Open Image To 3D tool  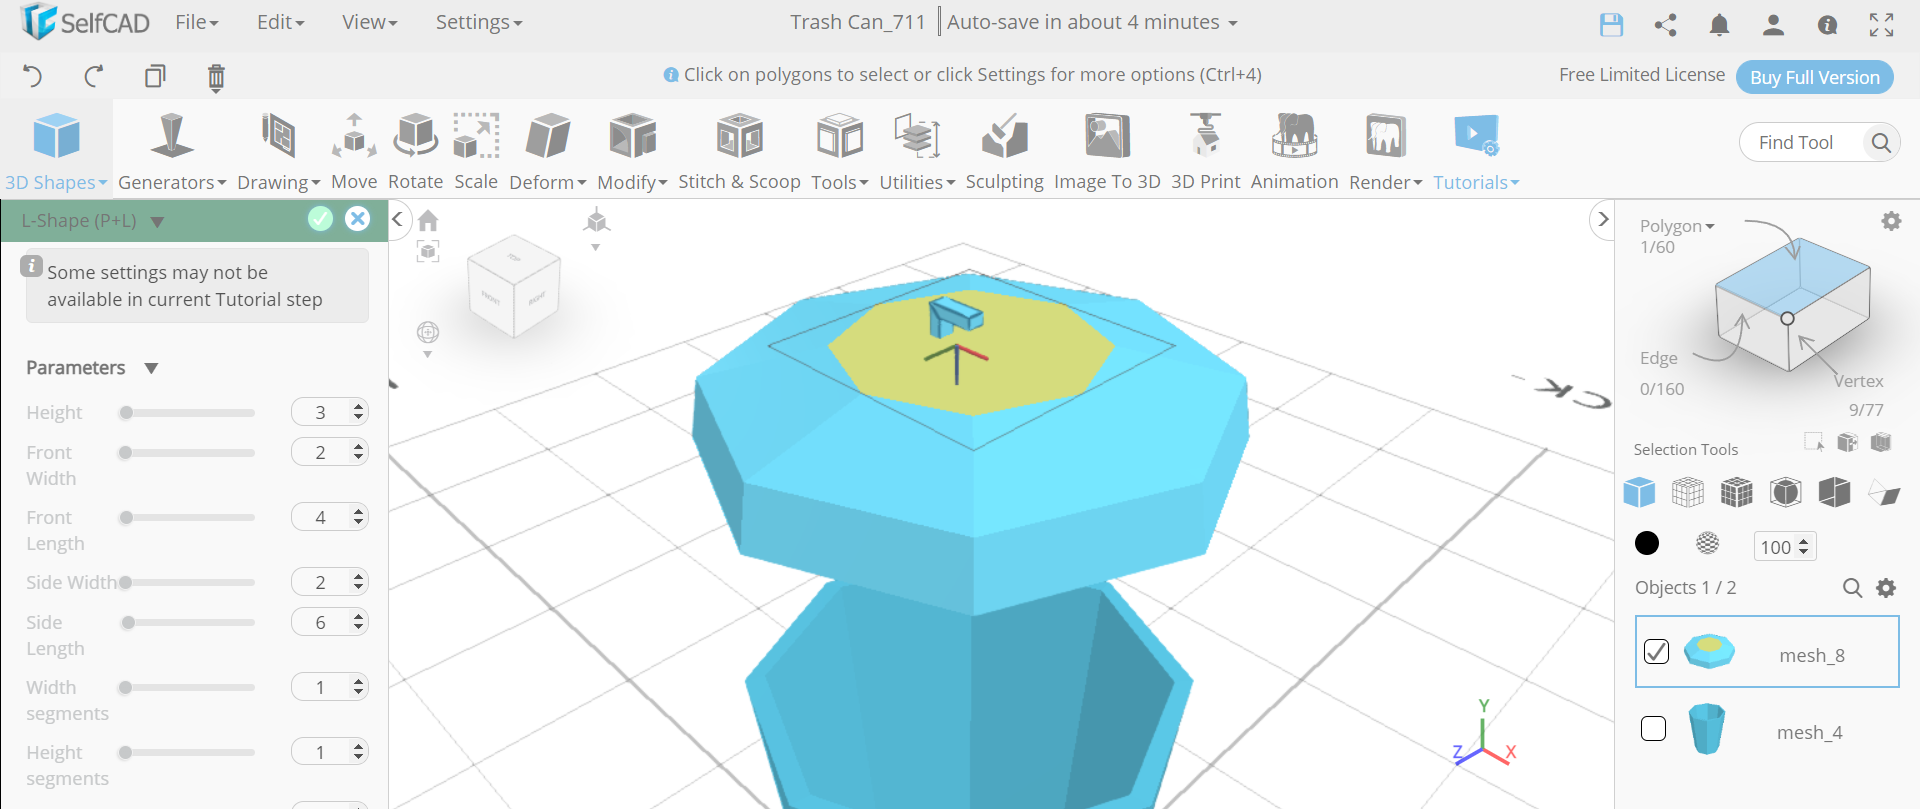coord(1107,150)
